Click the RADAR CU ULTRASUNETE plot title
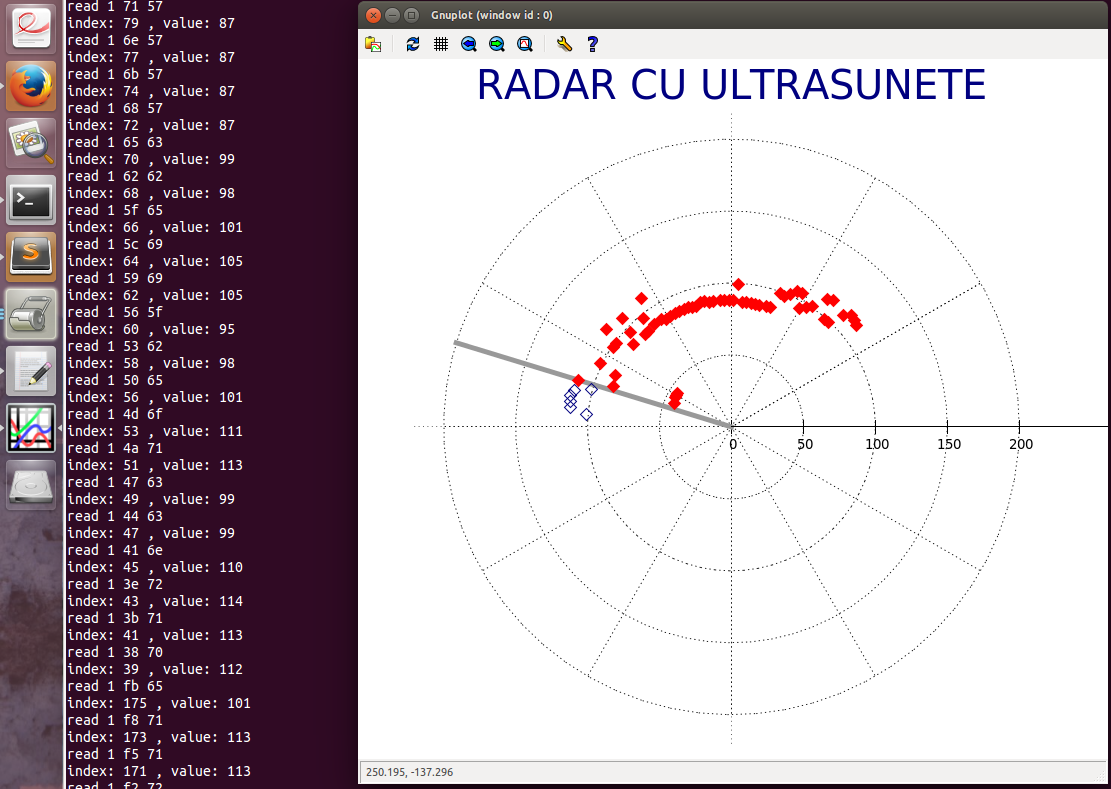The image size is (1111, 789). [731, 85]
